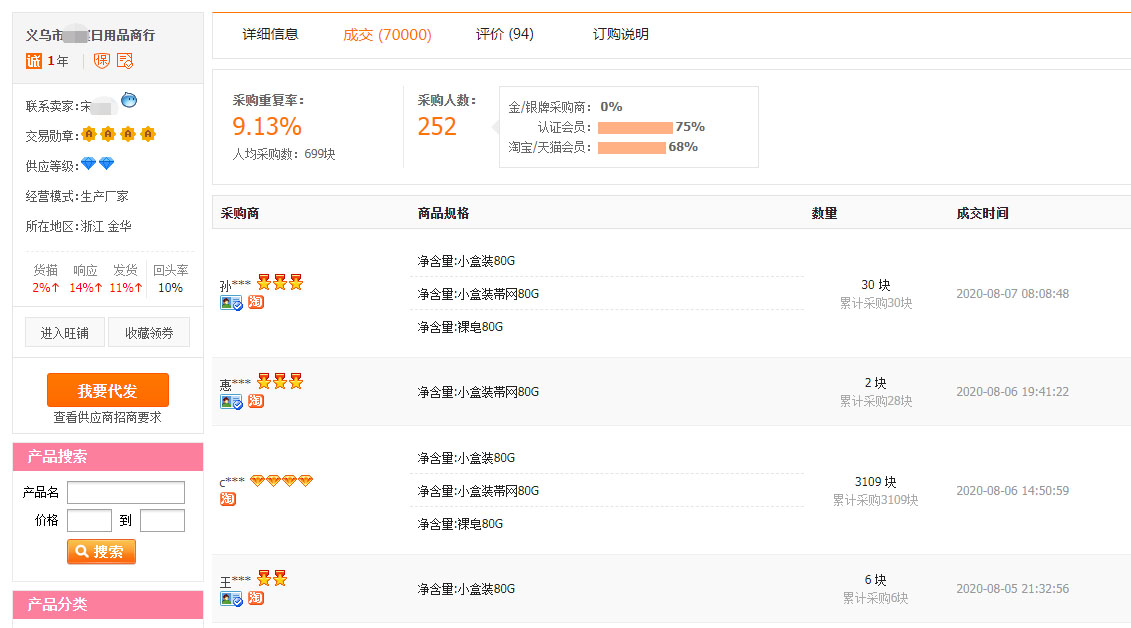Click the 保 shield guarantee icon
The image size is (1131, 628).
(x=102, y=61)
